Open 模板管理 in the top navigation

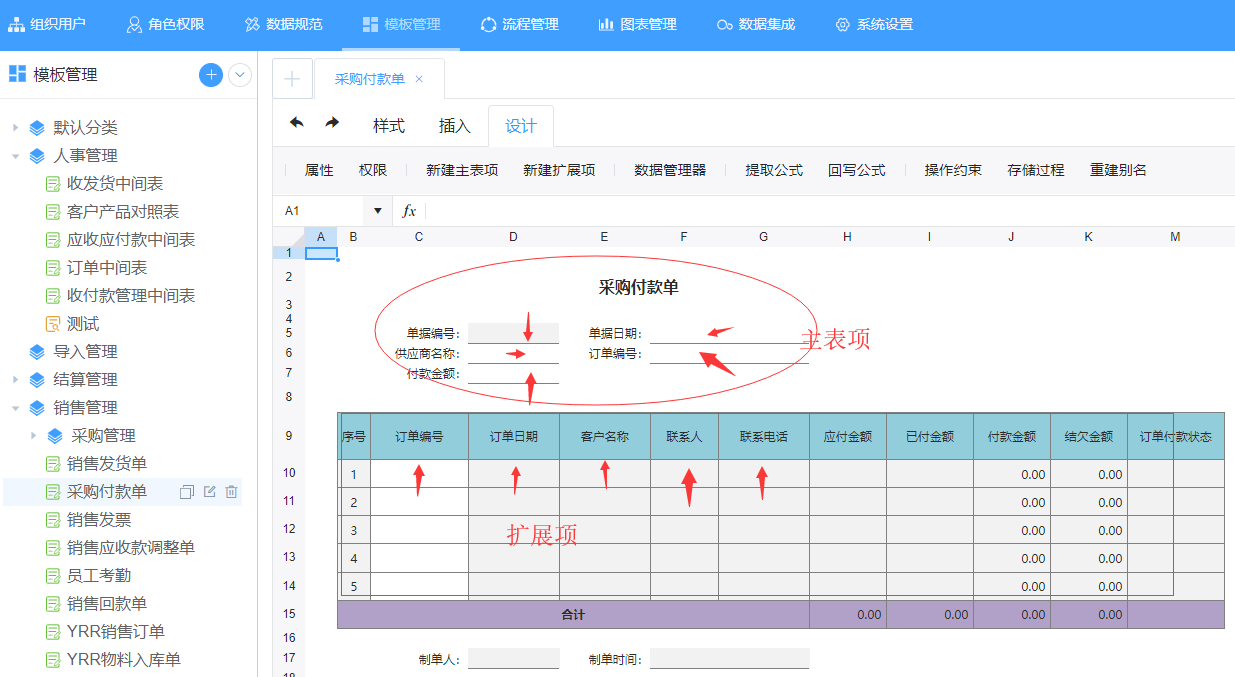point(401,24)
